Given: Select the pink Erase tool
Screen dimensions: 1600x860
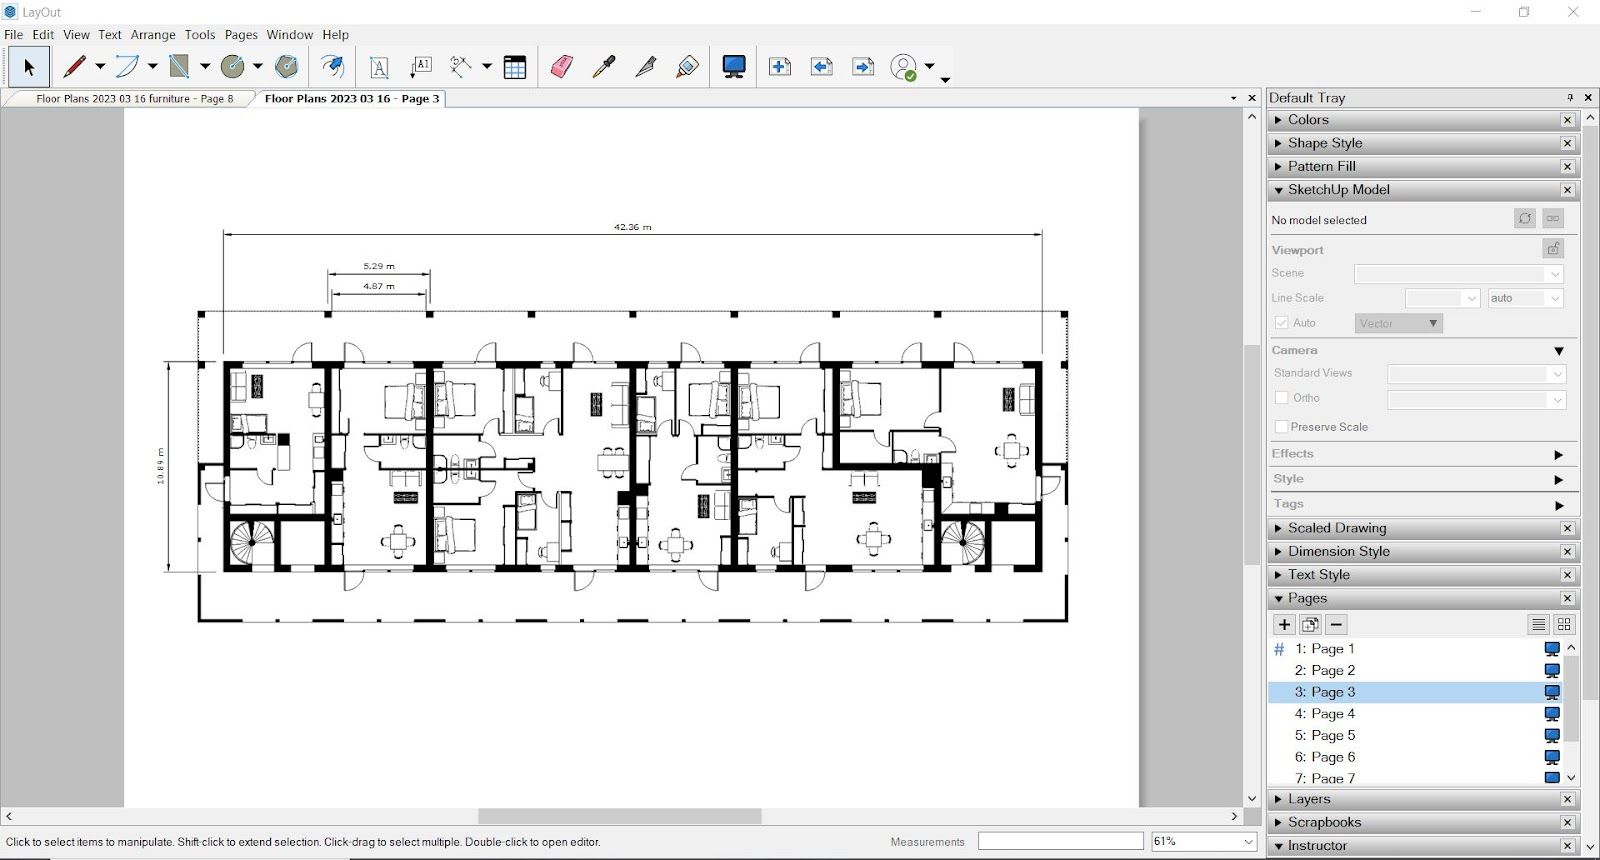Looking at the screenshot, I should [562, 67].
